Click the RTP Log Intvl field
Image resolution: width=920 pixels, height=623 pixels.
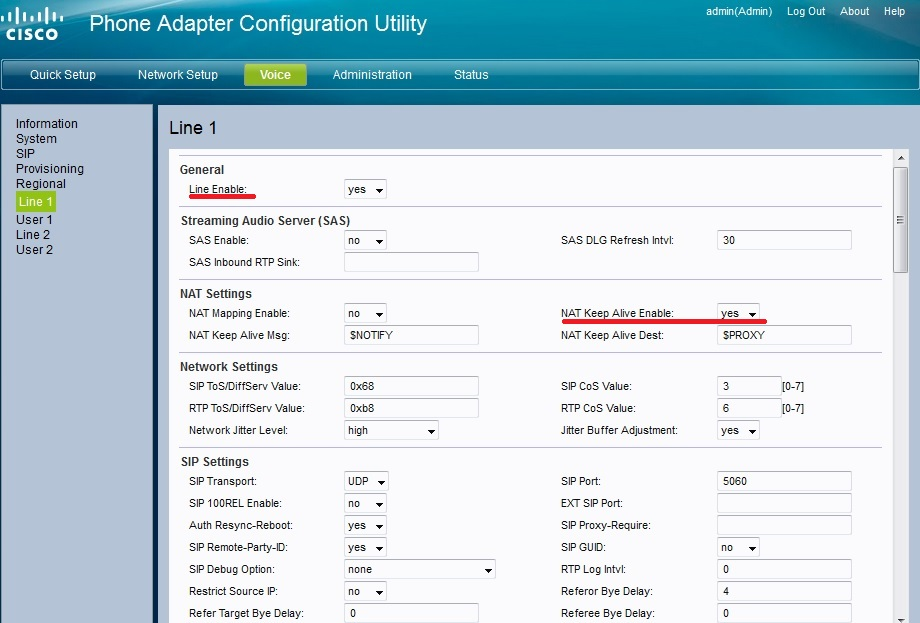tap(784, 570)
